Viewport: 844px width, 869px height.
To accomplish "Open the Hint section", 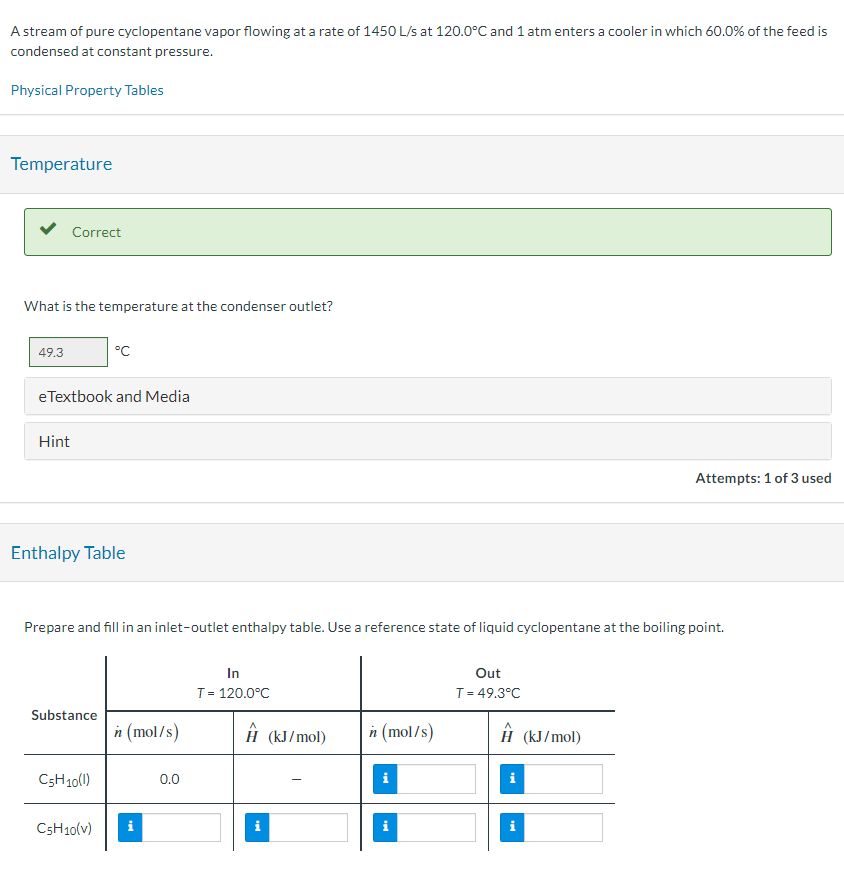I will 427,441.
